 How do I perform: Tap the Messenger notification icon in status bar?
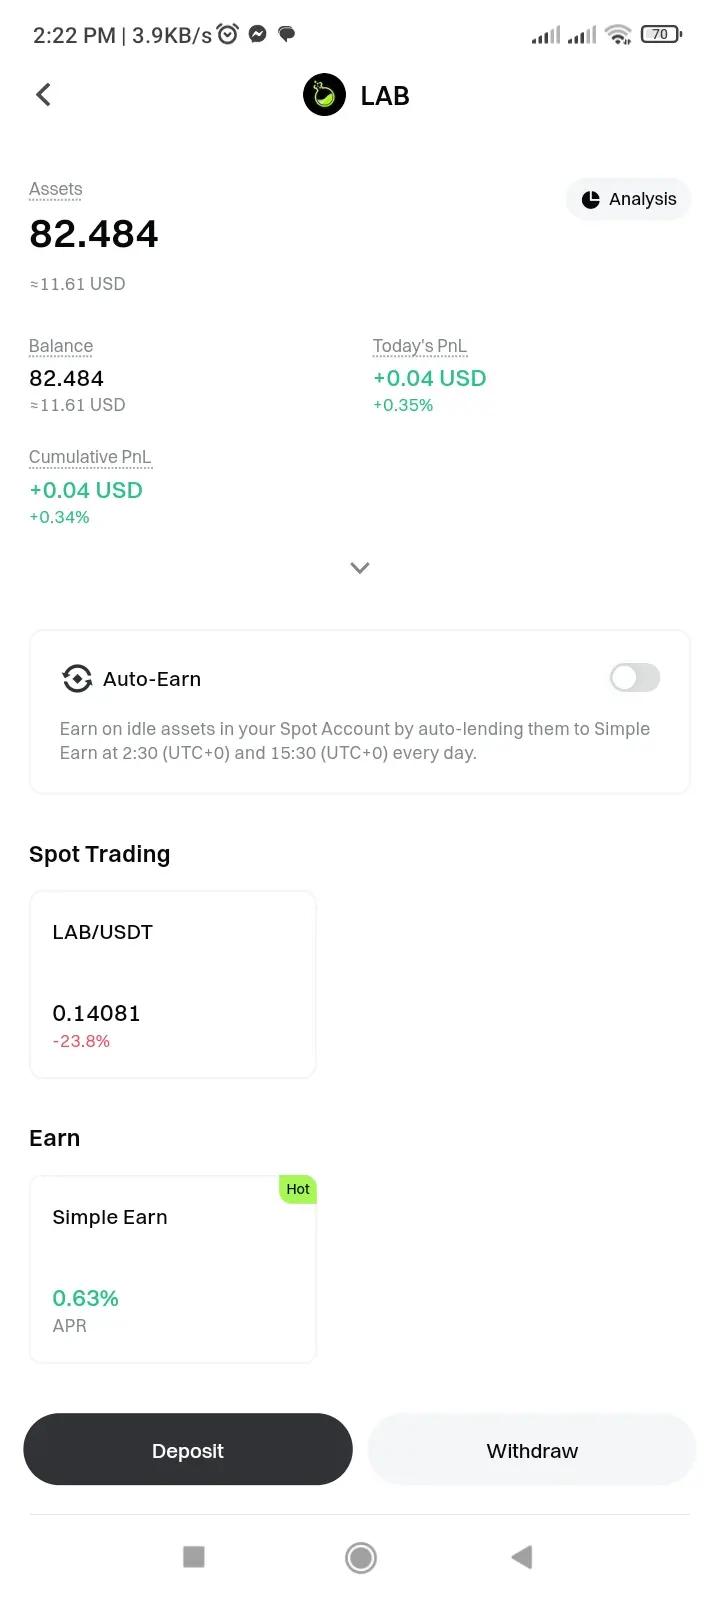[x=257, y=34]
